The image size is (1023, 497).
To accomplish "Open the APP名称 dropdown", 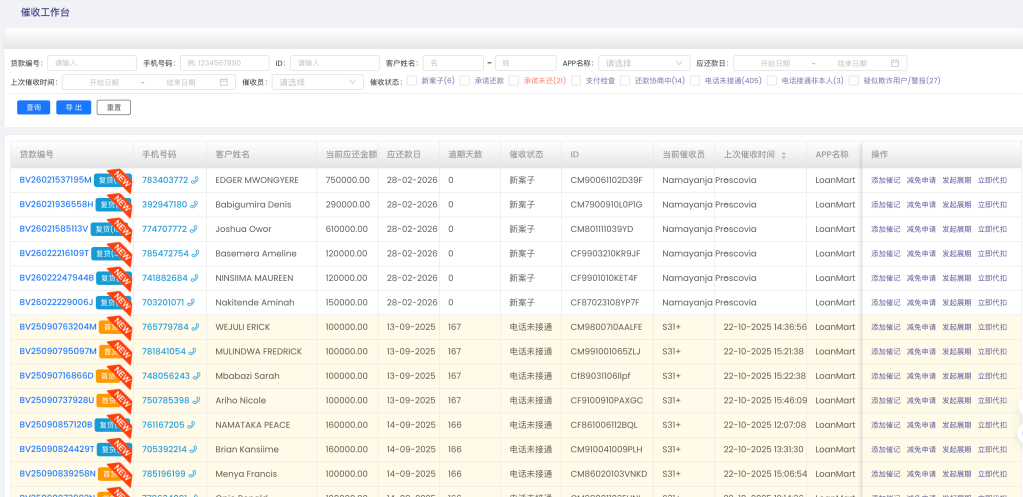I will pyautogui.click(x=645, y=63).
